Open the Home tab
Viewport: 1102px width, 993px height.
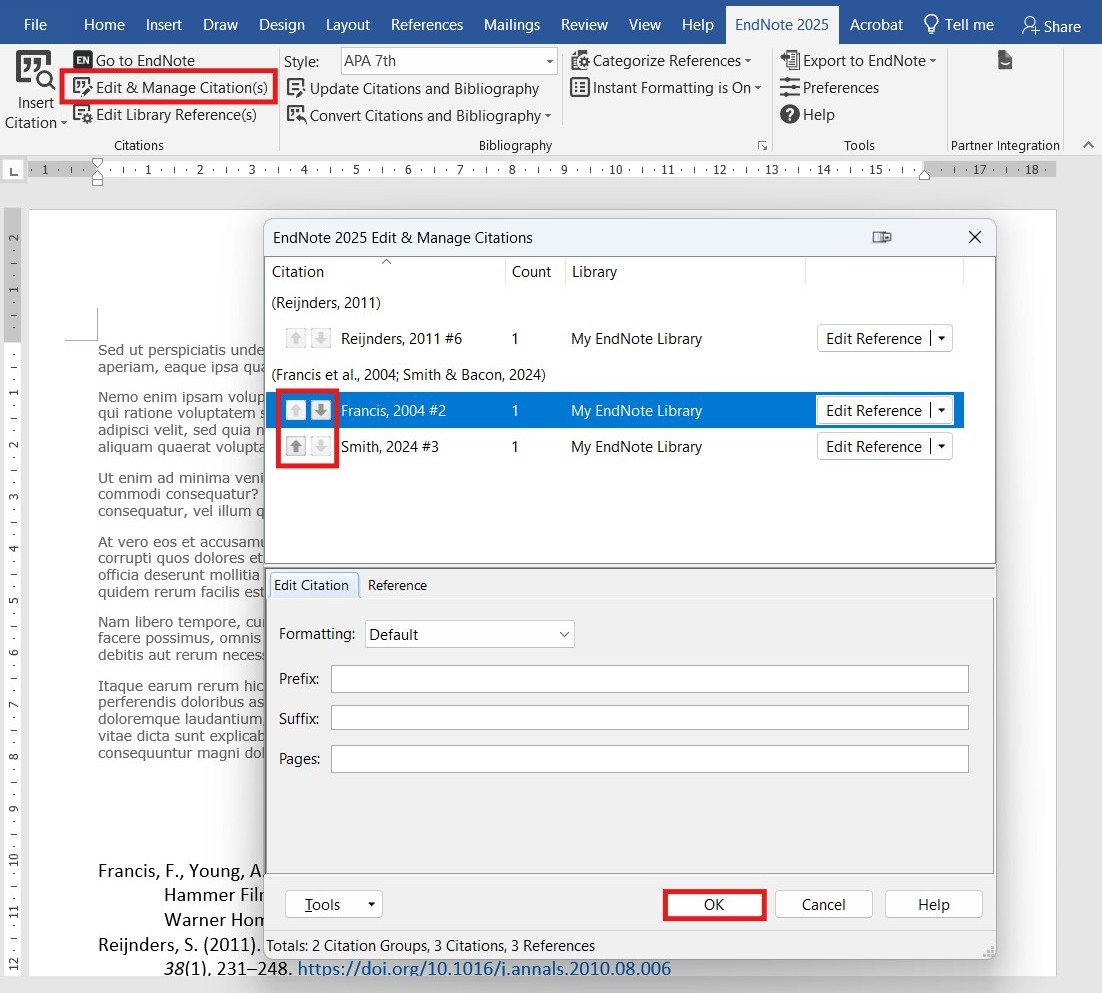pos(104,25)
